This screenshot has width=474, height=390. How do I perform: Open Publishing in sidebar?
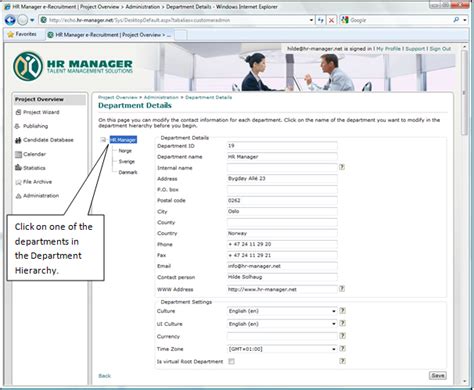click(35, 126)
